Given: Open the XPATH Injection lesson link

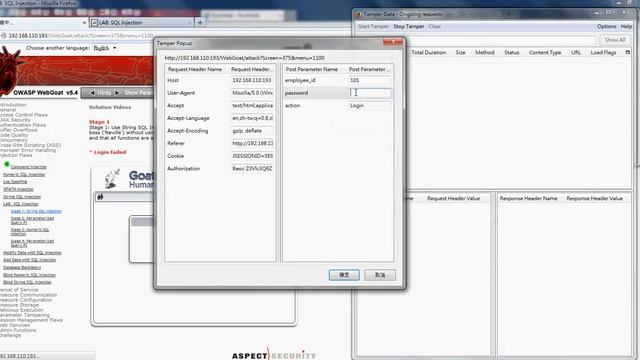Looking at the screenshot, I should 18,189.
